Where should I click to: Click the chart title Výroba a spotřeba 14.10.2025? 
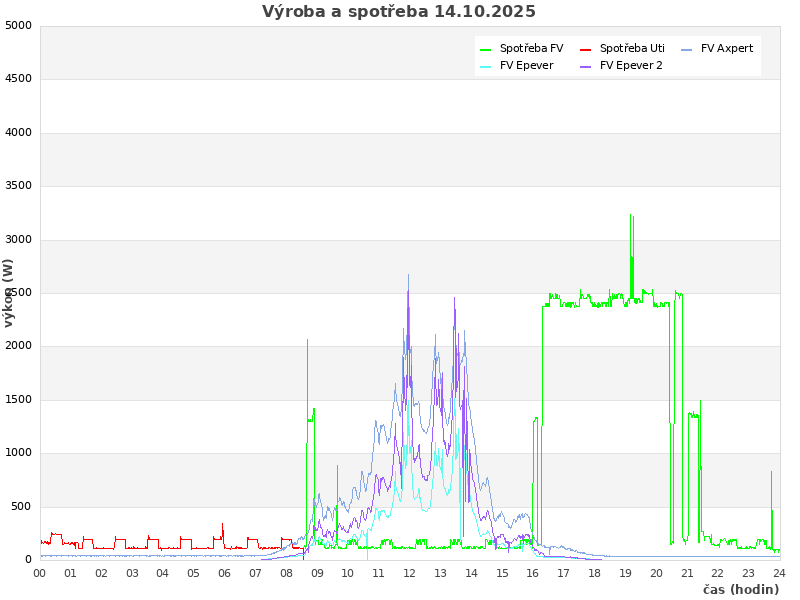click(x=399, y=12)
